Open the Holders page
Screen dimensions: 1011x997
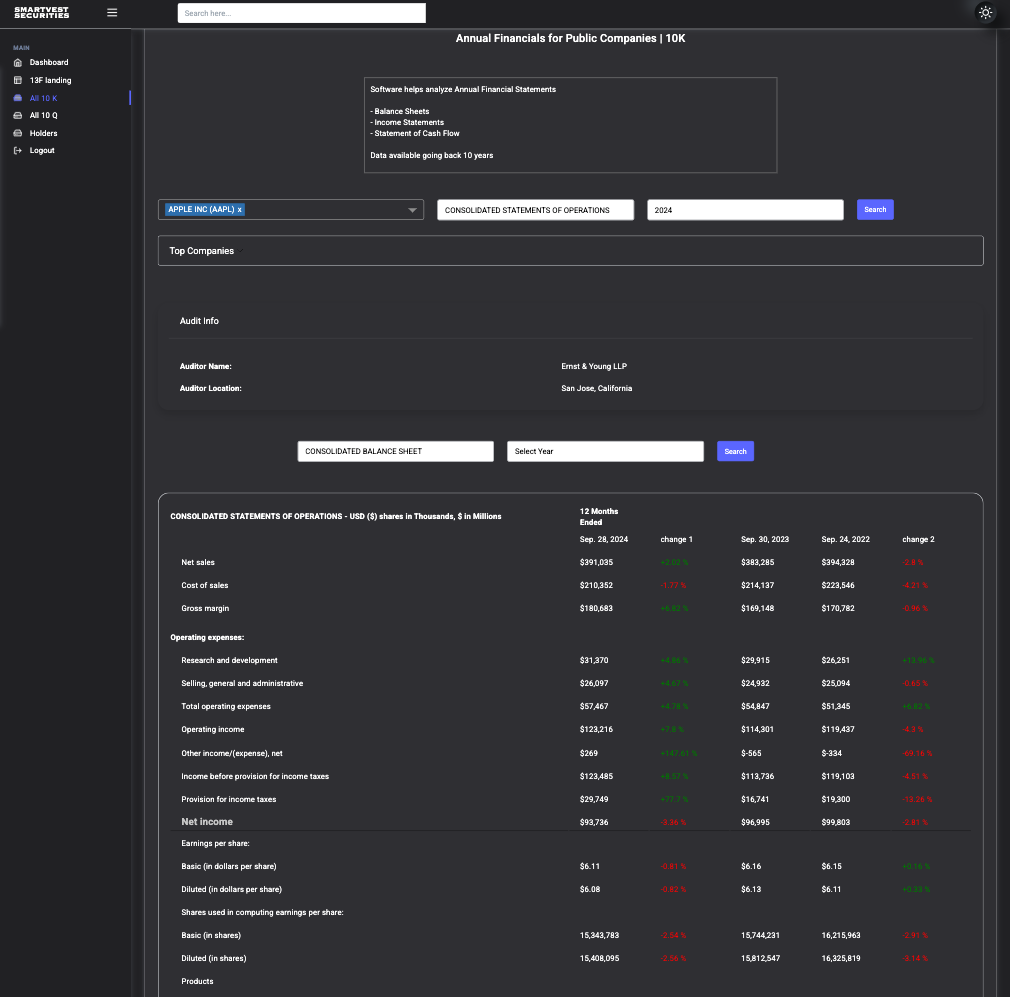pyautogui.click(x=43, y=133)
